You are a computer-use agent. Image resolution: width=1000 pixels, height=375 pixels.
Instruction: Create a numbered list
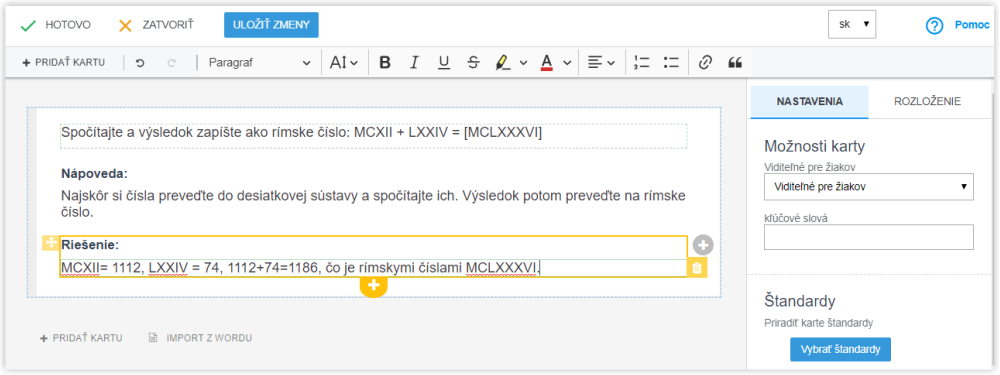pyautogui.click(x=642, y=62)
